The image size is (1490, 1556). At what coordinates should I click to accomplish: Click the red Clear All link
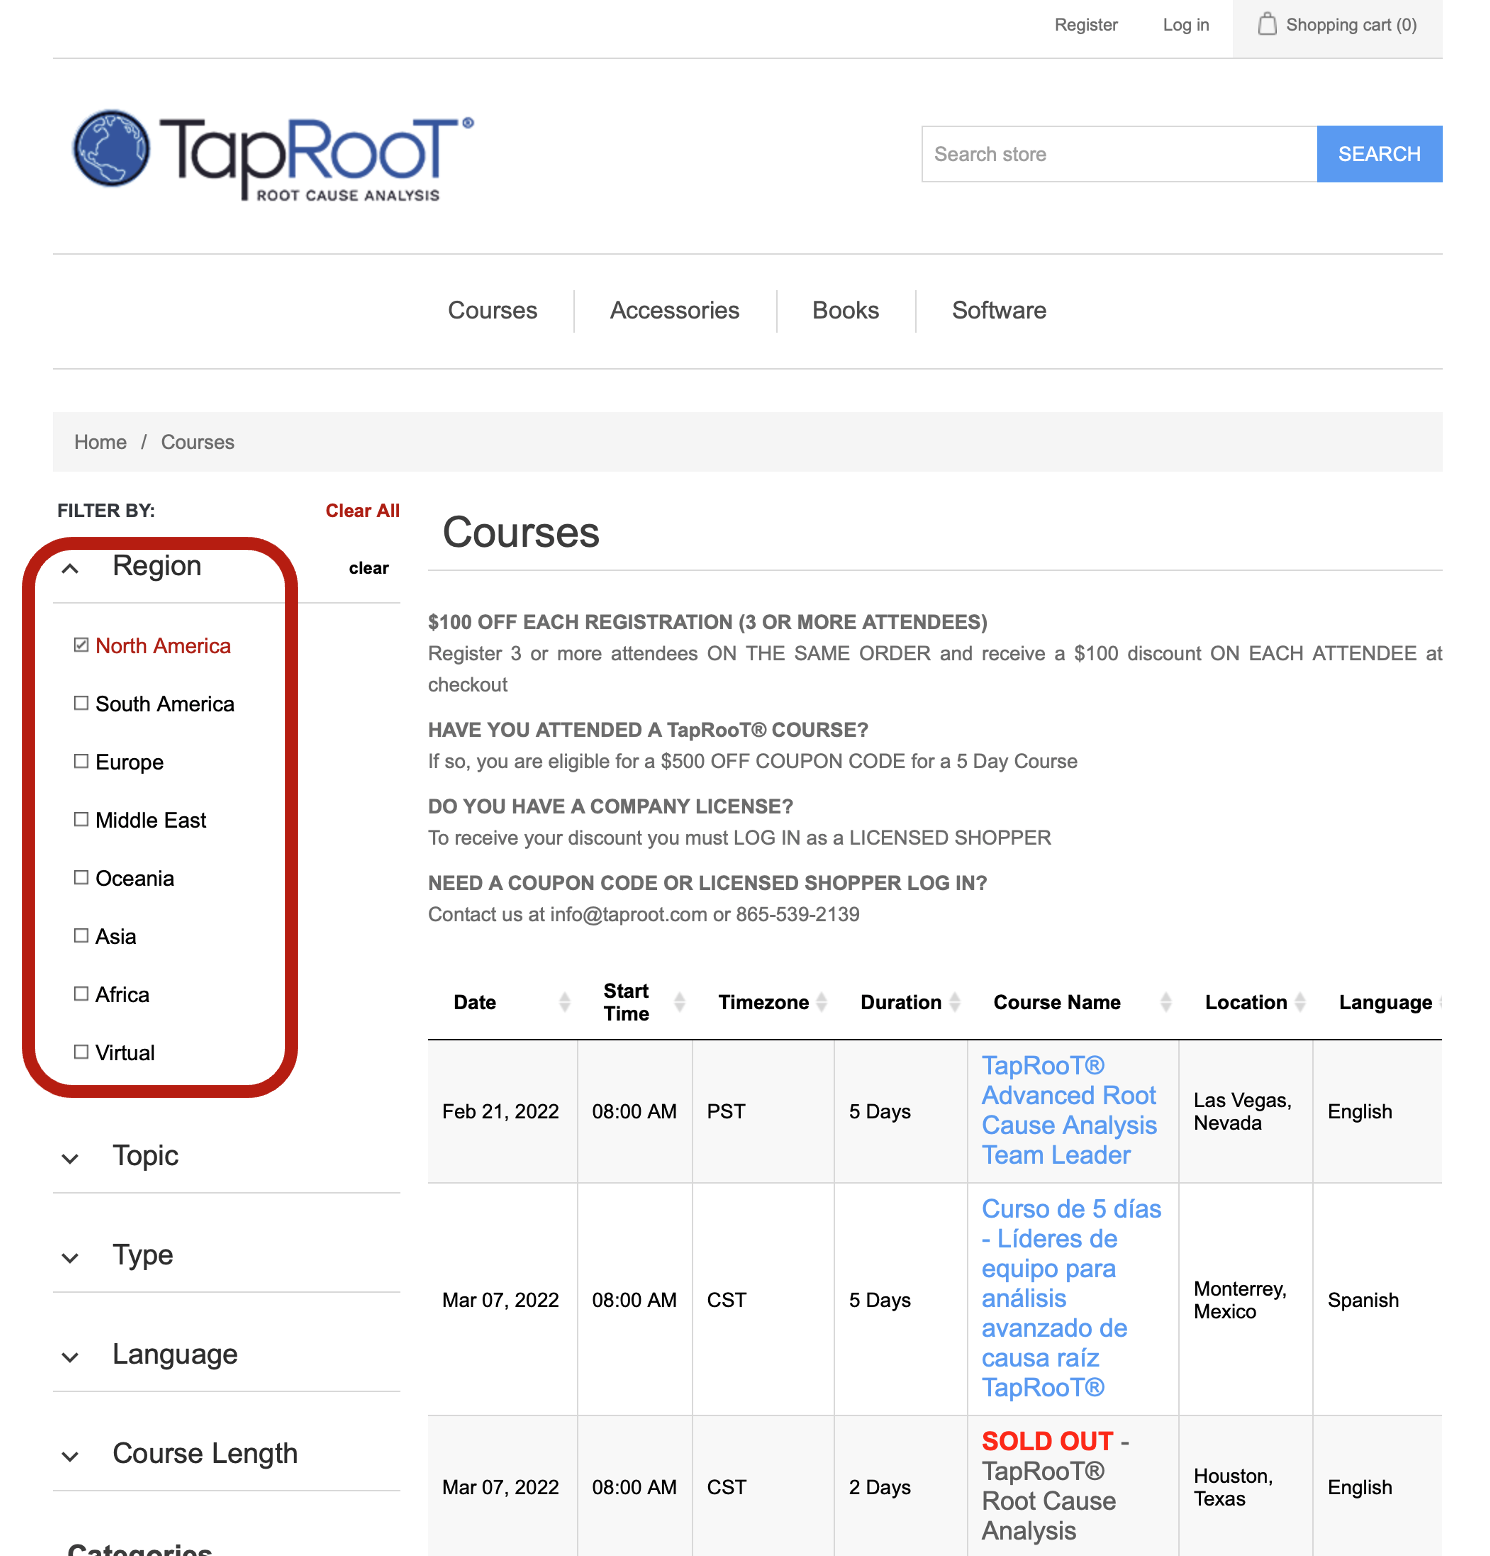point(362,511)
